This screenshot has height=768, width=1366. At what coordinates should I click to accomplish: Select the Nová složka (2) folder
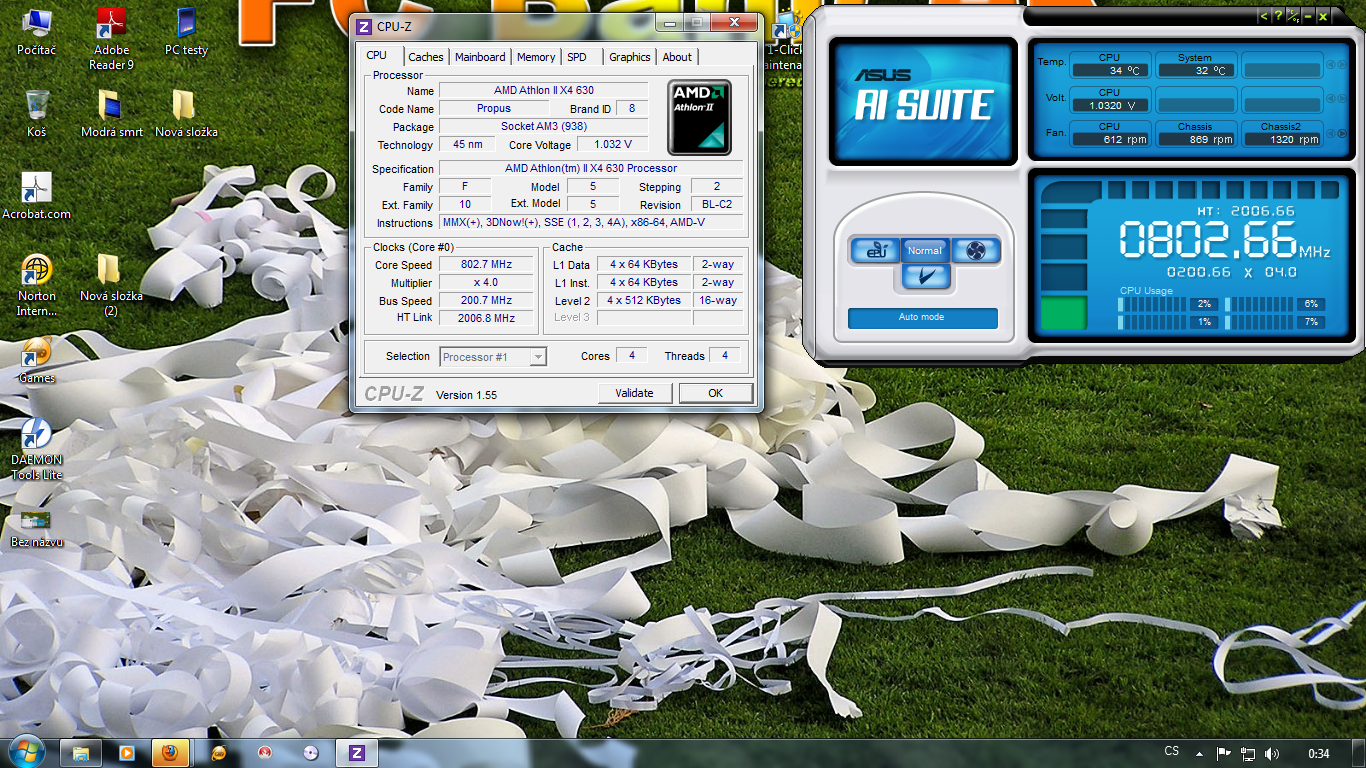point(111,285)
